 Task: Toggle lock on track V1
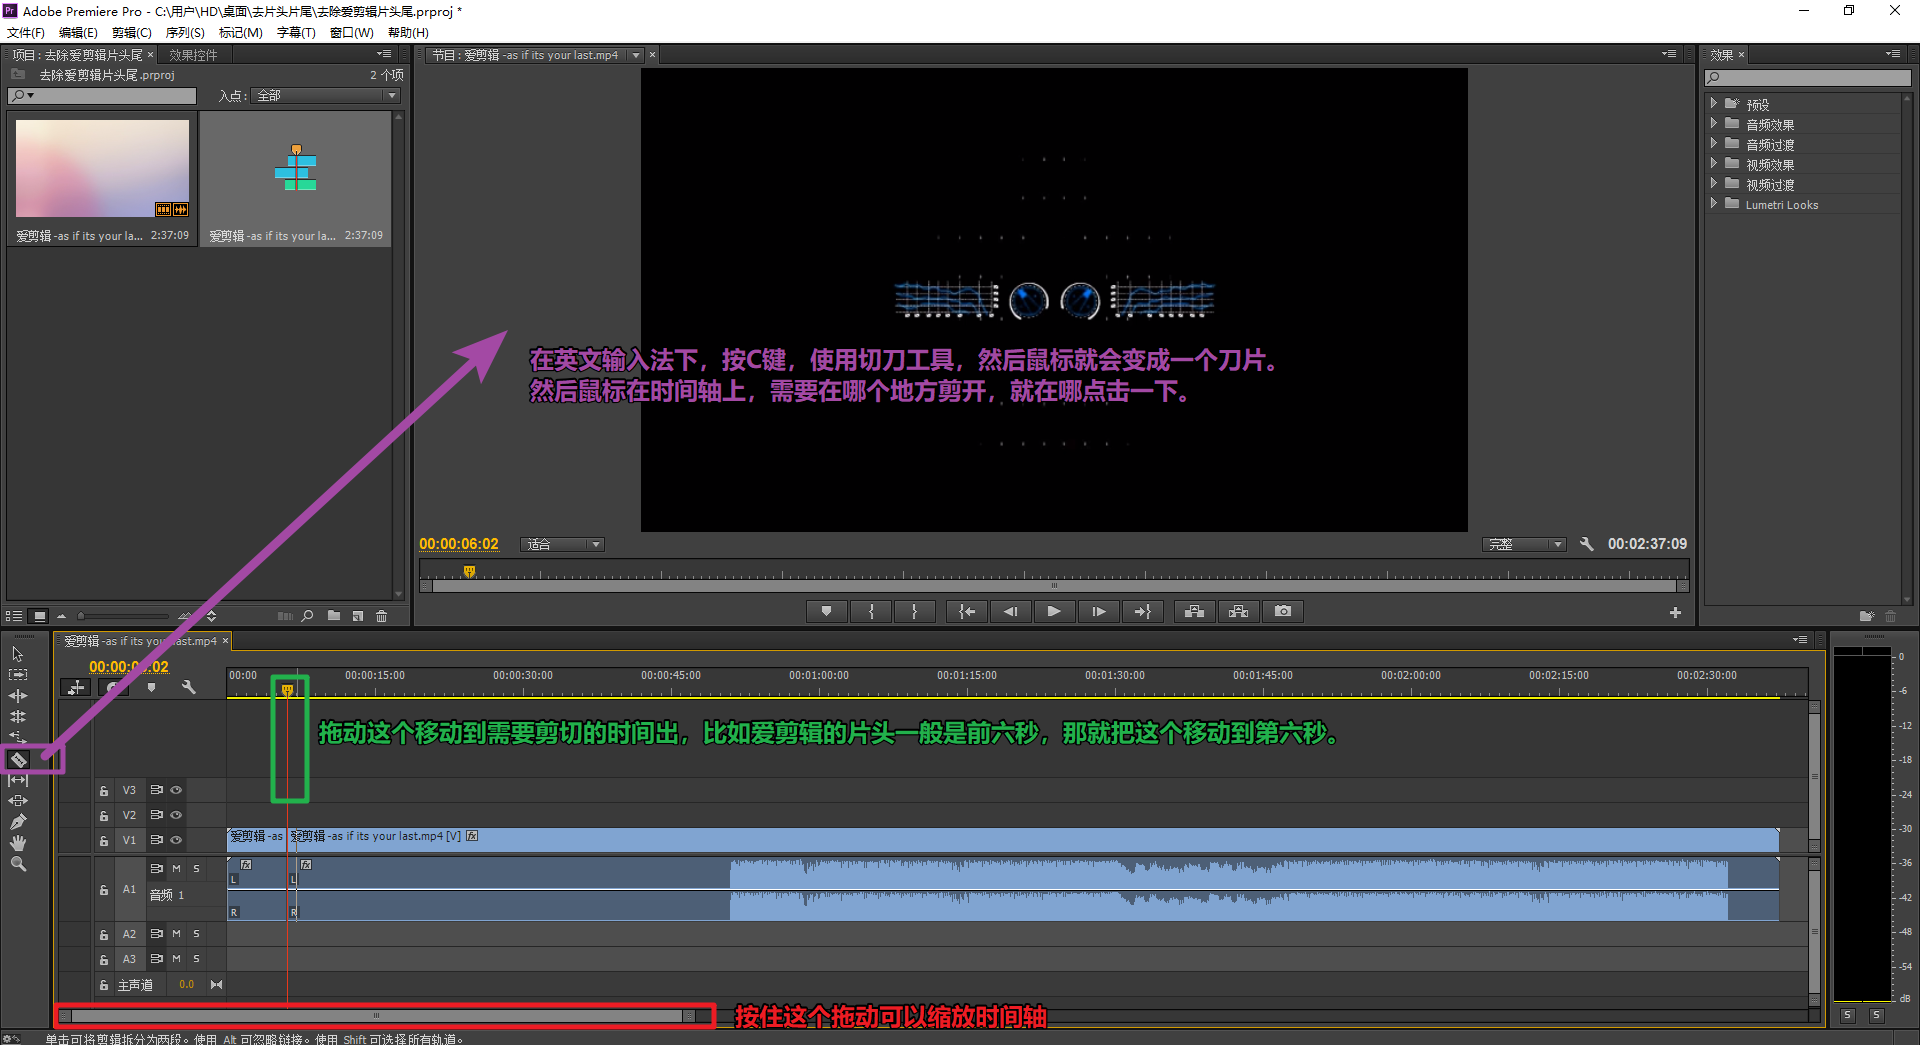point(104,840)
